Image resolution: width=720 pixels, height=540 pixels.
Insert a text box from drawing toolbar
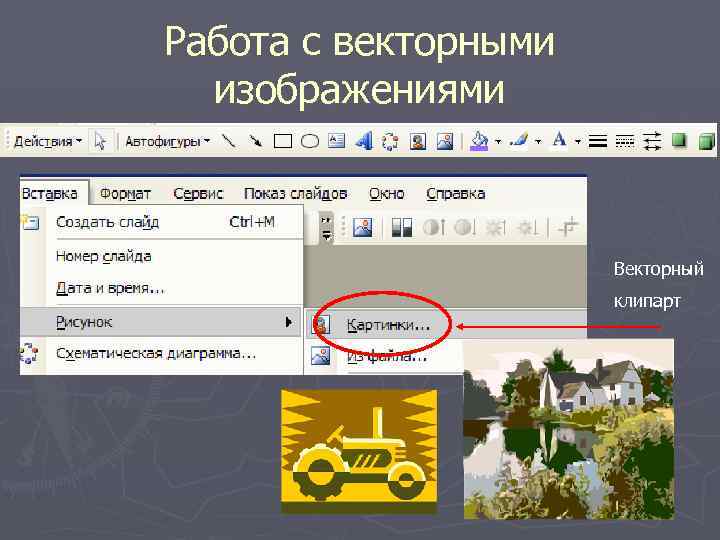pyautogui.click(x=336, y=141)
